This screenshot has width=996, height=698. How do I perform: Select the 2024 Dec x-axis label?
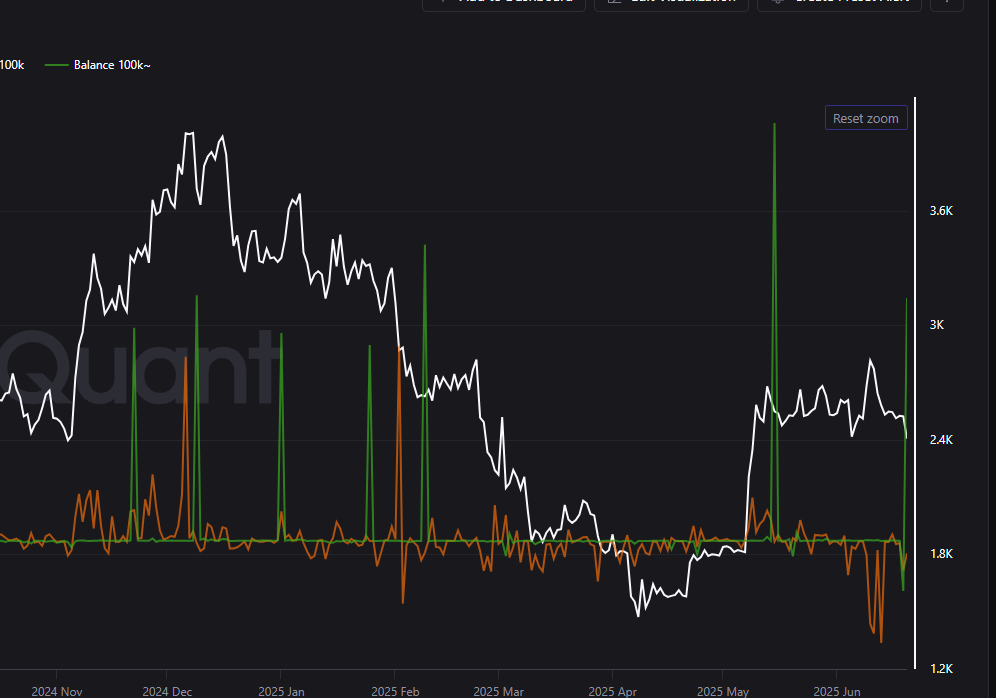click(168, 691)
